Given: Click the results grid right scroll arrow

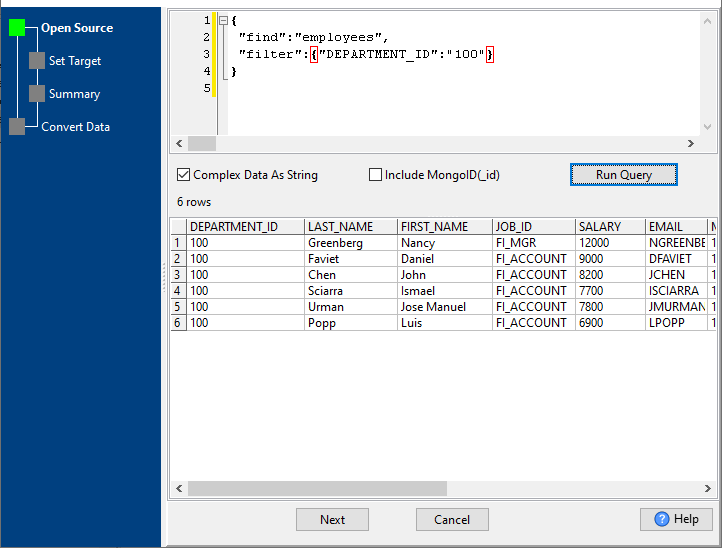Looking at the screenshot, I should pyautogui.click(x=708, y=489).
